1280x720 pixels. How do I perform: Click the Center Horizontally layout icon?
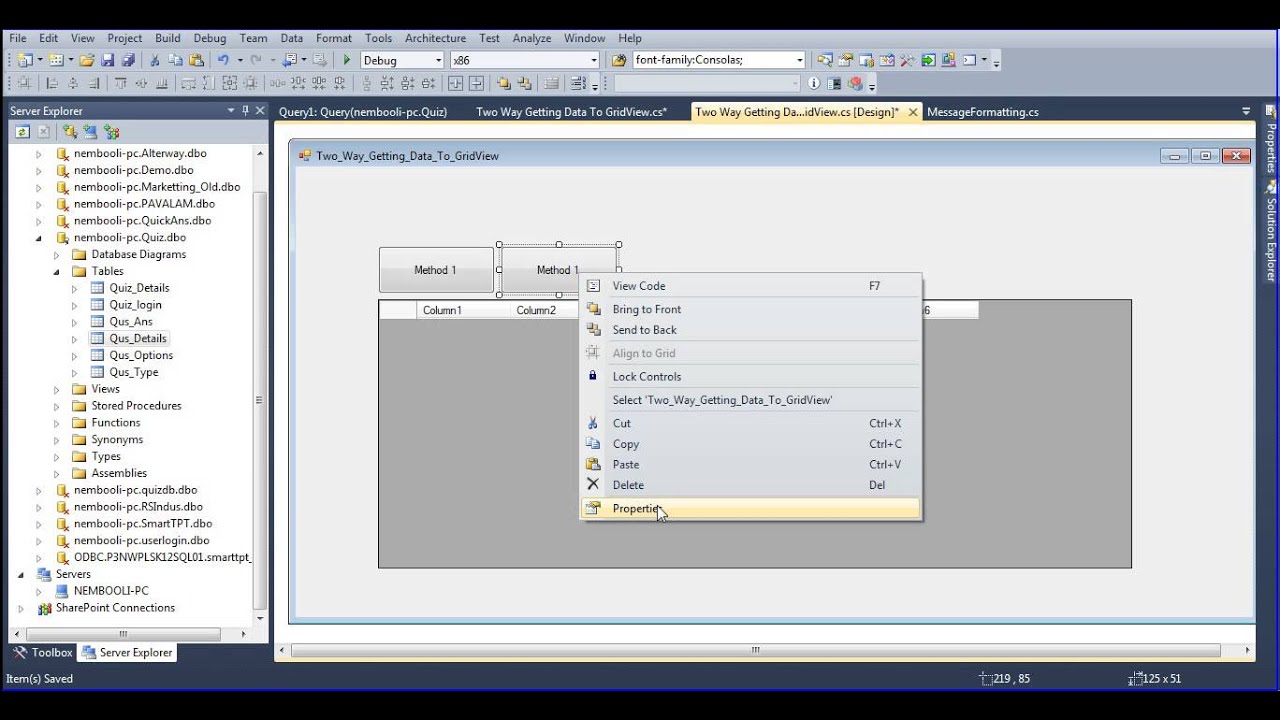pyautogui.click(x=456, y=84)
